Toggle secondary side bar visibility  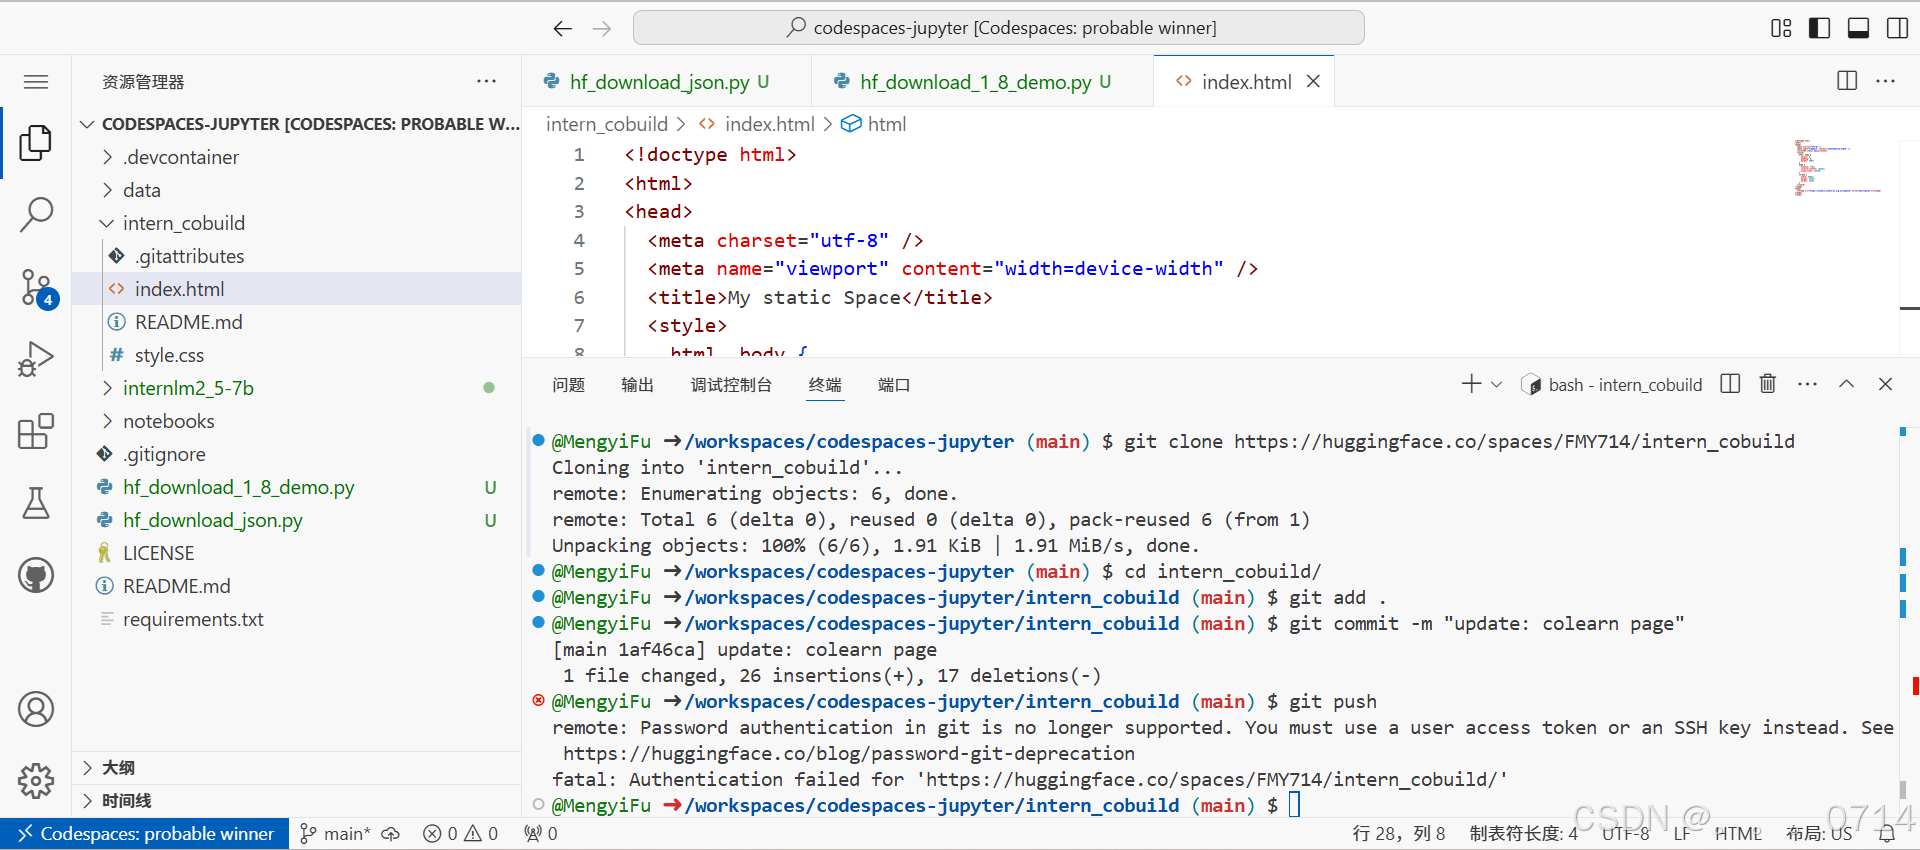1897,28
